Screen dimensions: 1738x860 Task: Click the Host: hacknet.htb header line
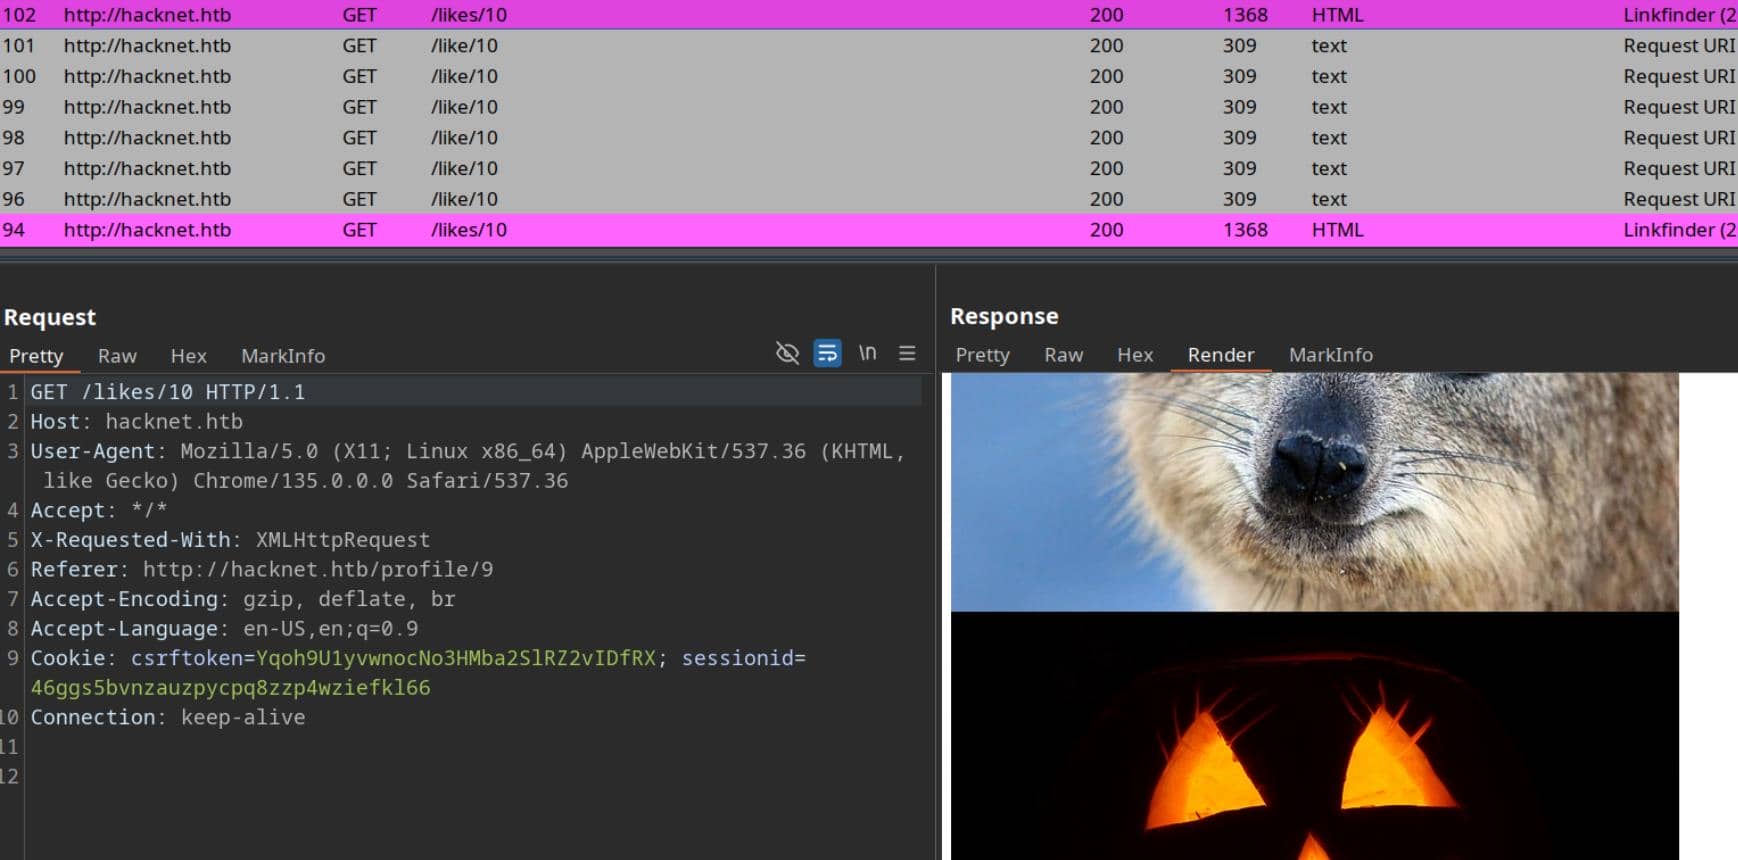[x=136, y=422]
